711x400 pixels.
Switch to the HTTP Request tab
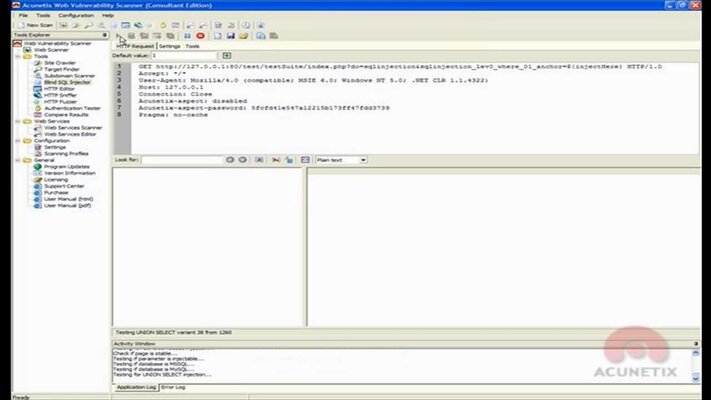pos(135,46)
